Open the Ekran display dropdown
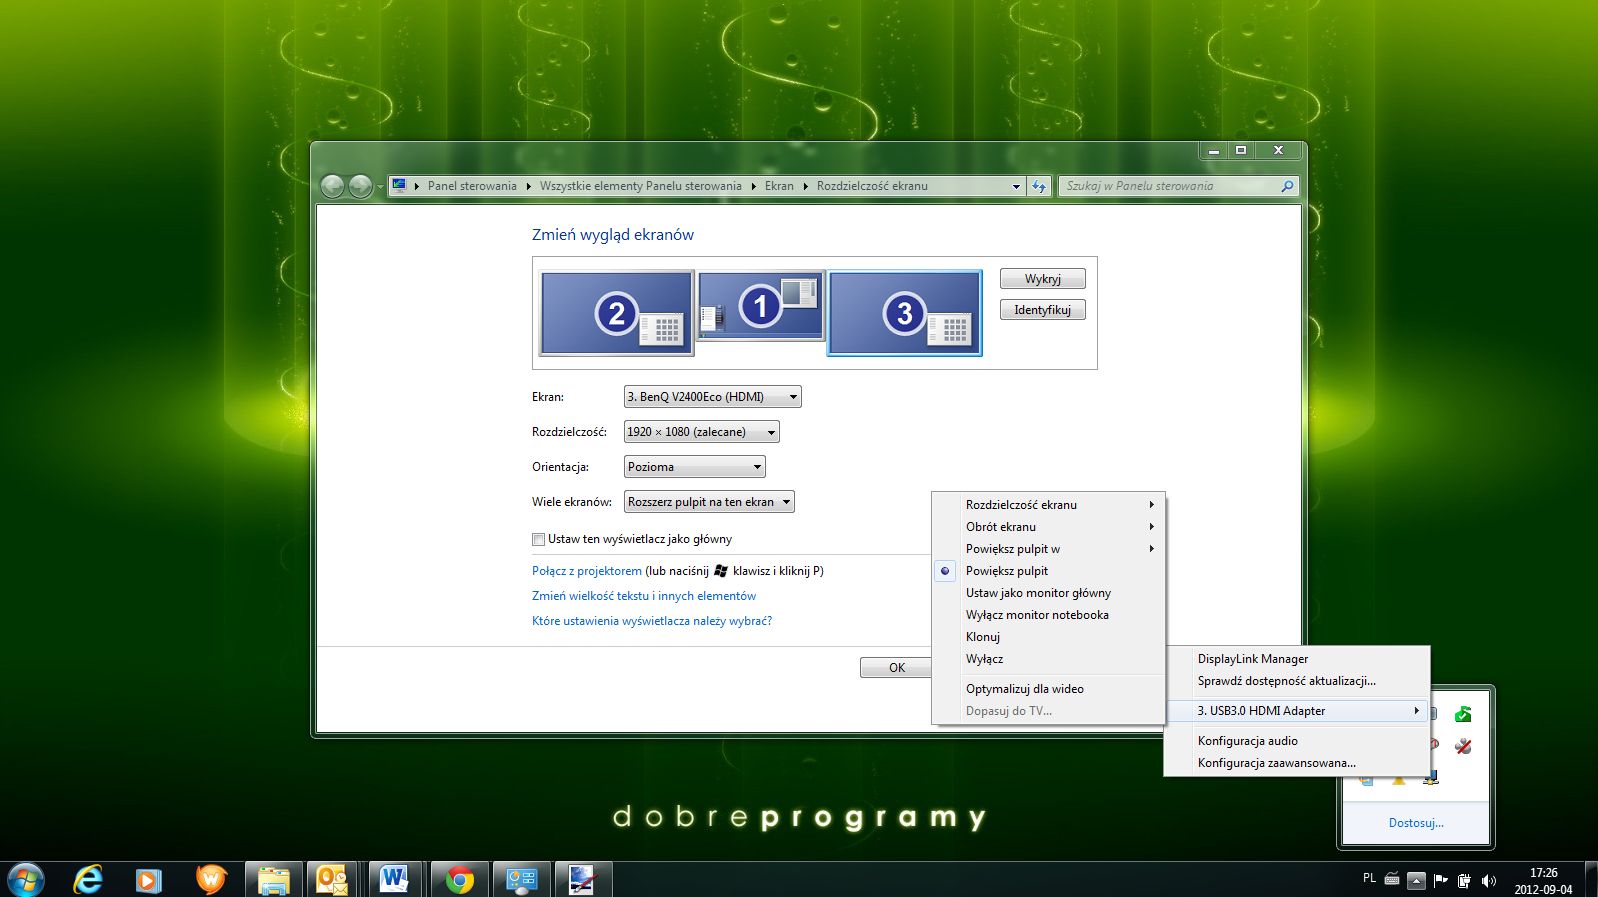Viewport: 1598px width, 897px height. pyautogui.click(x=712, y=397)
